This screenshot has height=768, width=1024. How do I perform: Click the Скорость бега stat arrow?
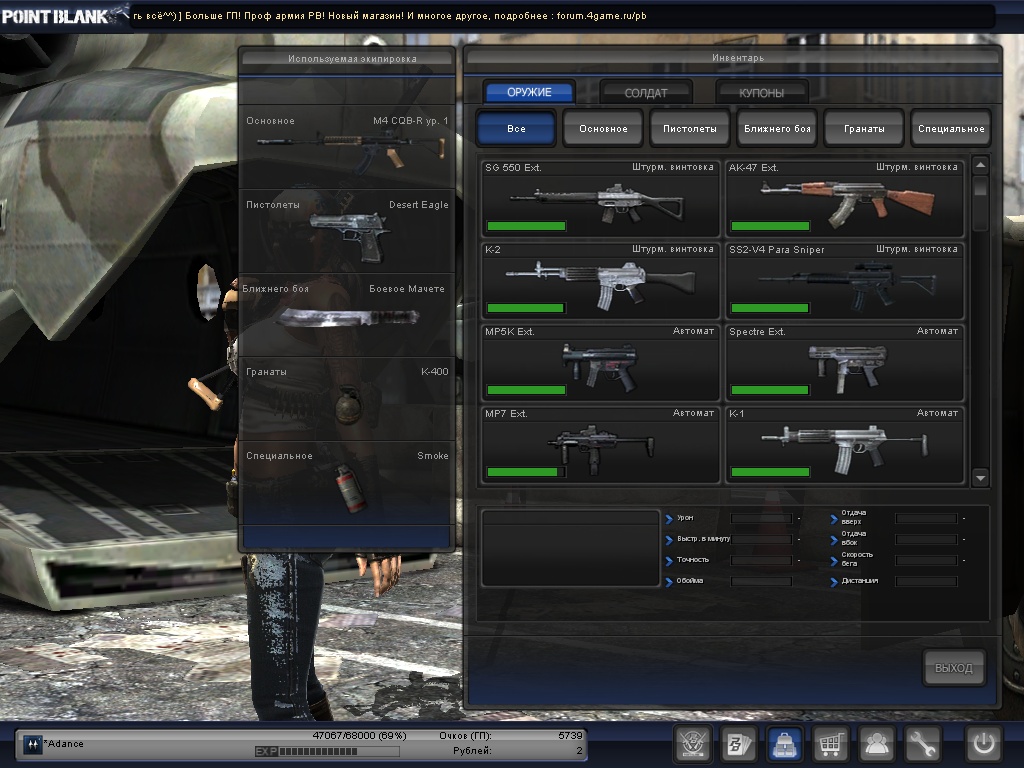pos(834,561)
